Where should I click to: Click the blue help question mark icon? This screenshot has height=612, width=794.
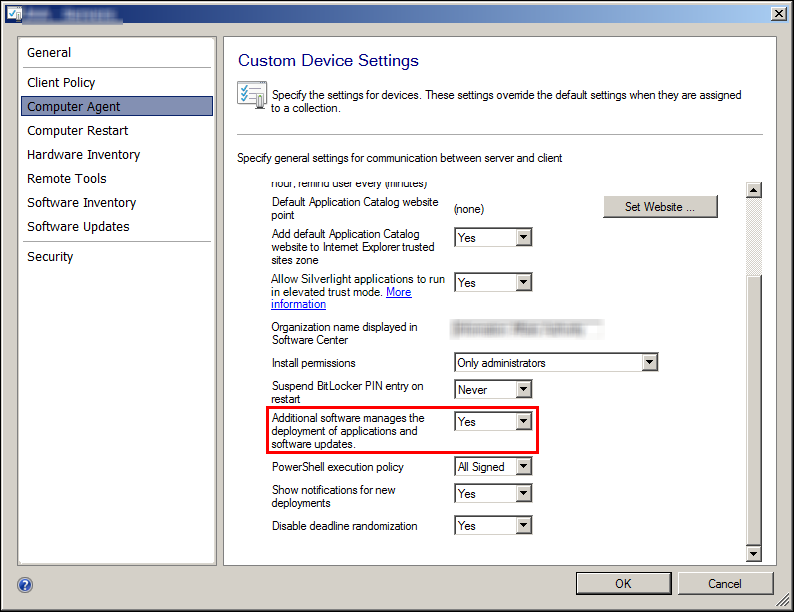click(25, 585)
